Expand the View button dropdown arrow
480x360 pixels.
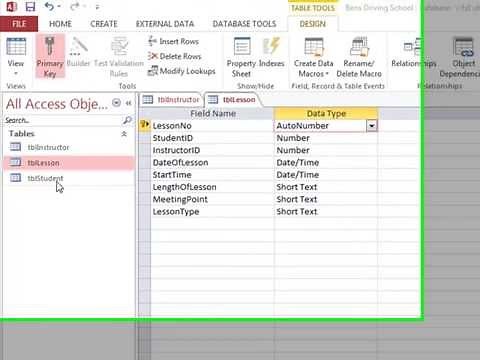(16, 73)
